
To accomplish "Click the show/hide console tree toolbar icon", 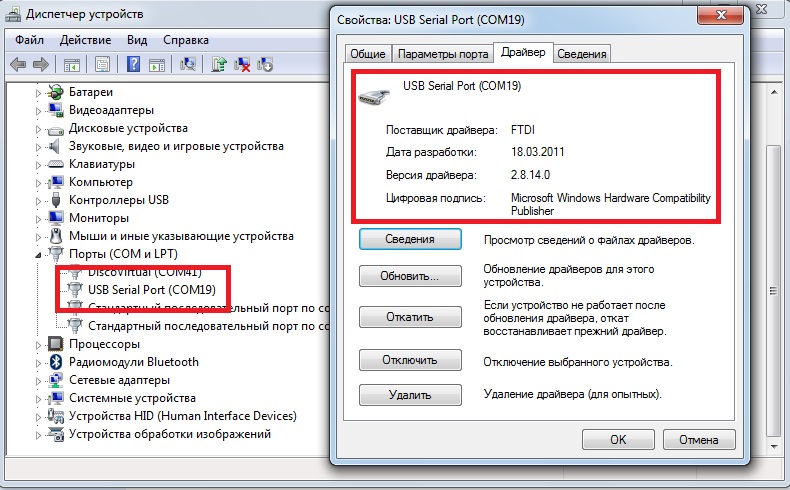I will point(72,64).
